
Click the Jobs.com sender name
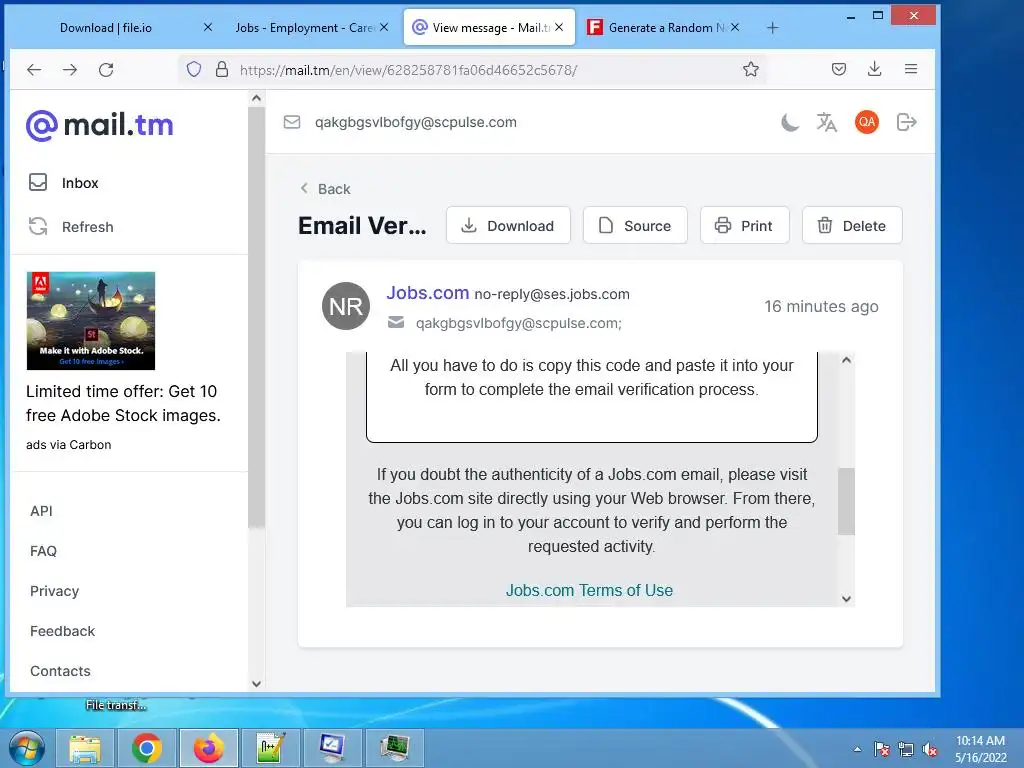(x=428, y=293)
